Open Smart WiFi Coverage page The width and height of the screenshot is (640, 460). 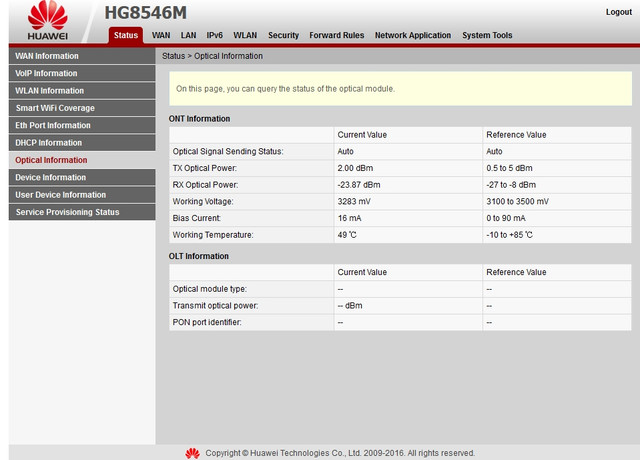tap(82, 108)
